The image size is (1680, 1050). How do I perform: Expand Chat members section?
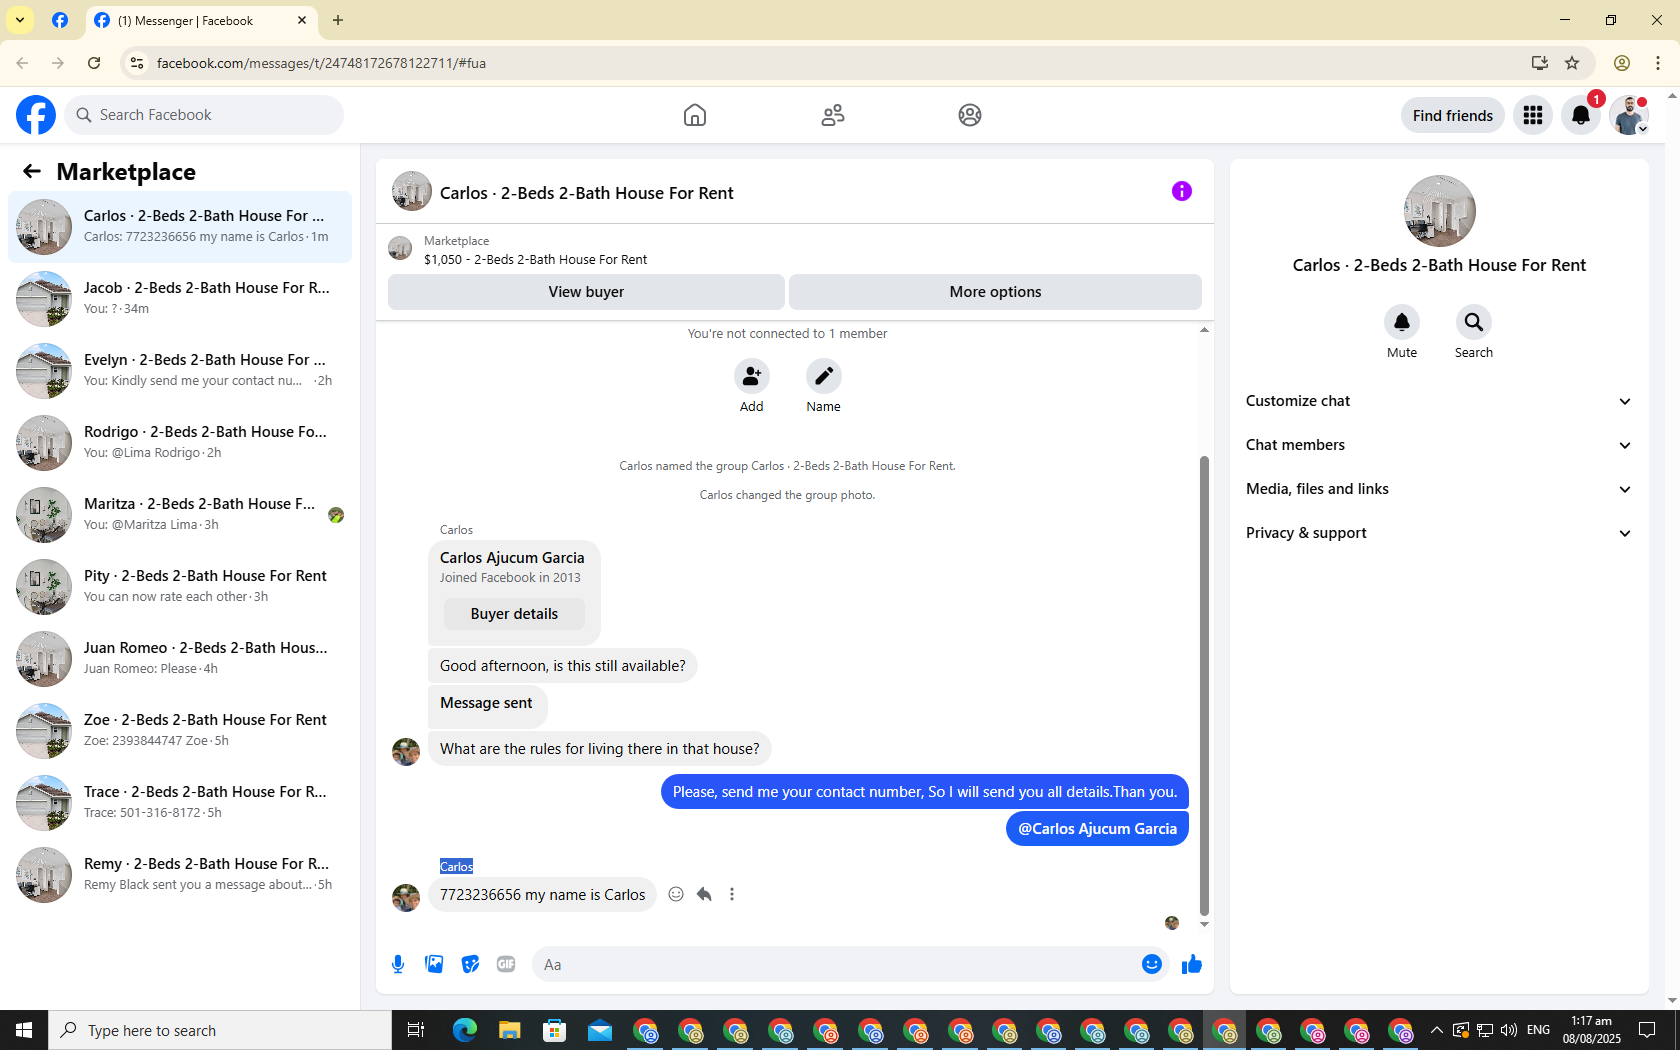pyautogui.click(x=1439, y=445)
